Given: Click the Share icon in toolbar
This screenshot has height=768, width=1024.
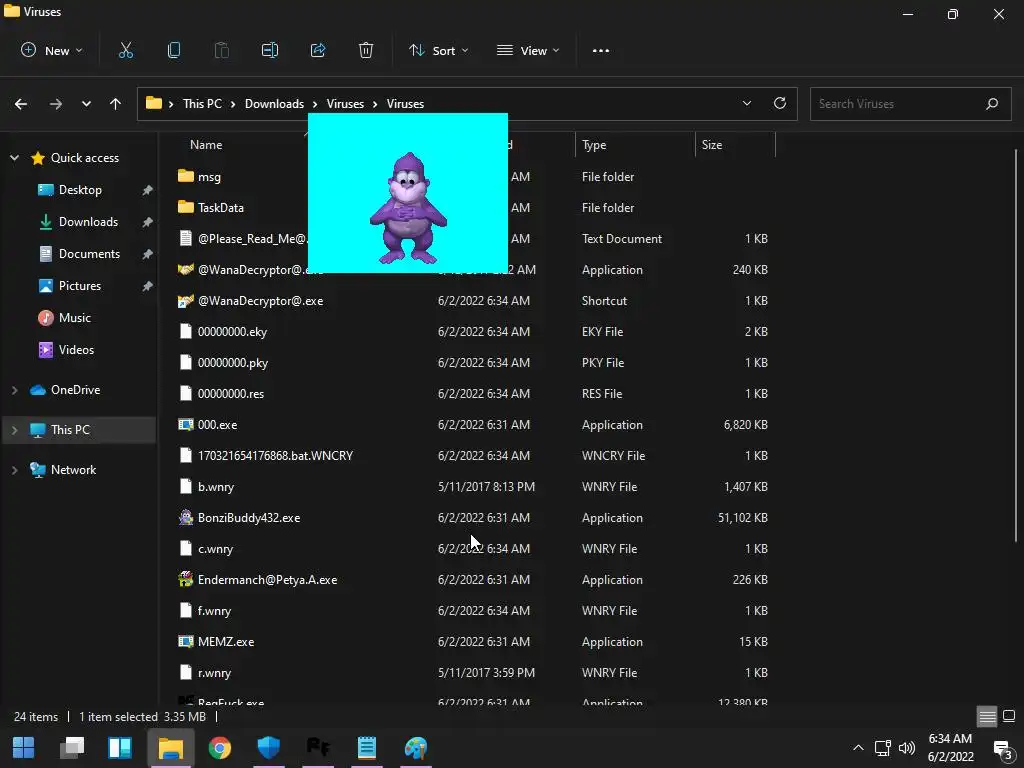Looking at the screenshot, I should click(x=318, y=50).
